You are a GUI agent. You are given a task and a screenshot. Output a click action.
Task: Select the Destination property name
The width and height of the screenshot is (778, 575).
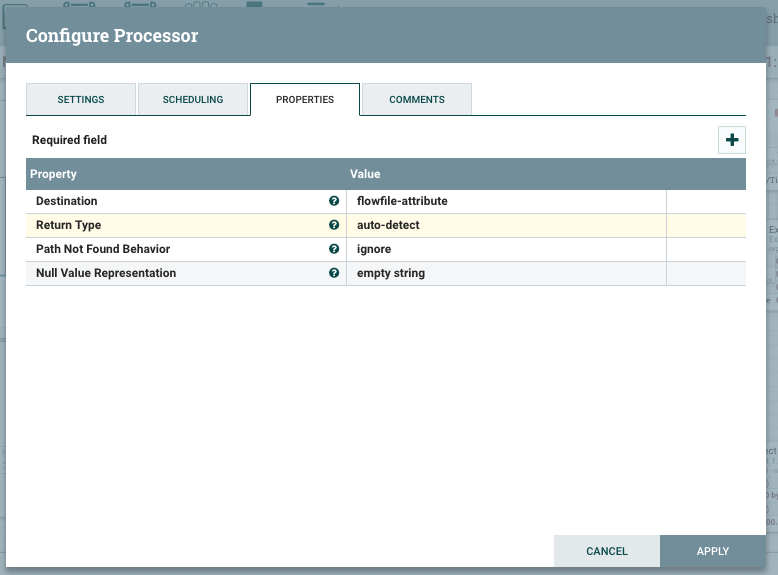tap(67, 201)
